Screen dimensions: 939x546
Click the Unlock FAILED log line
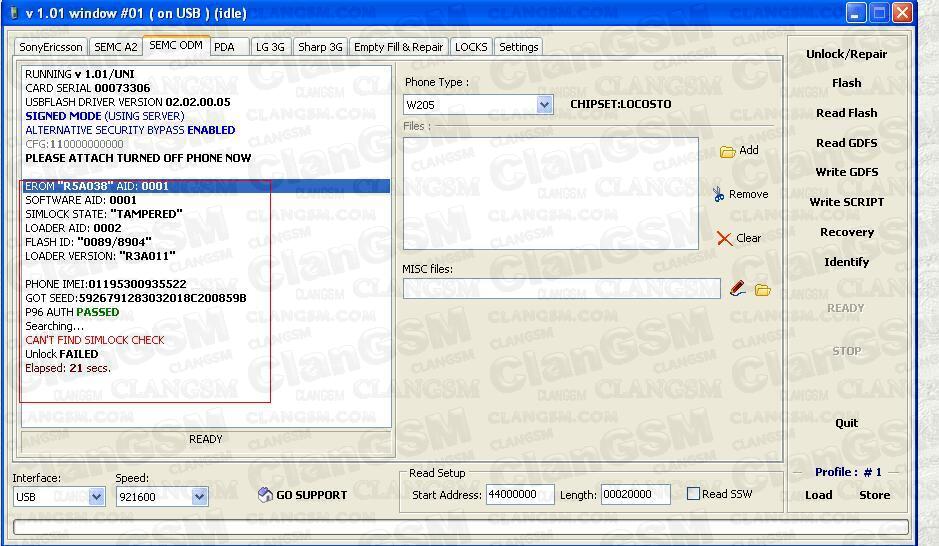click(x=62, y=354)
